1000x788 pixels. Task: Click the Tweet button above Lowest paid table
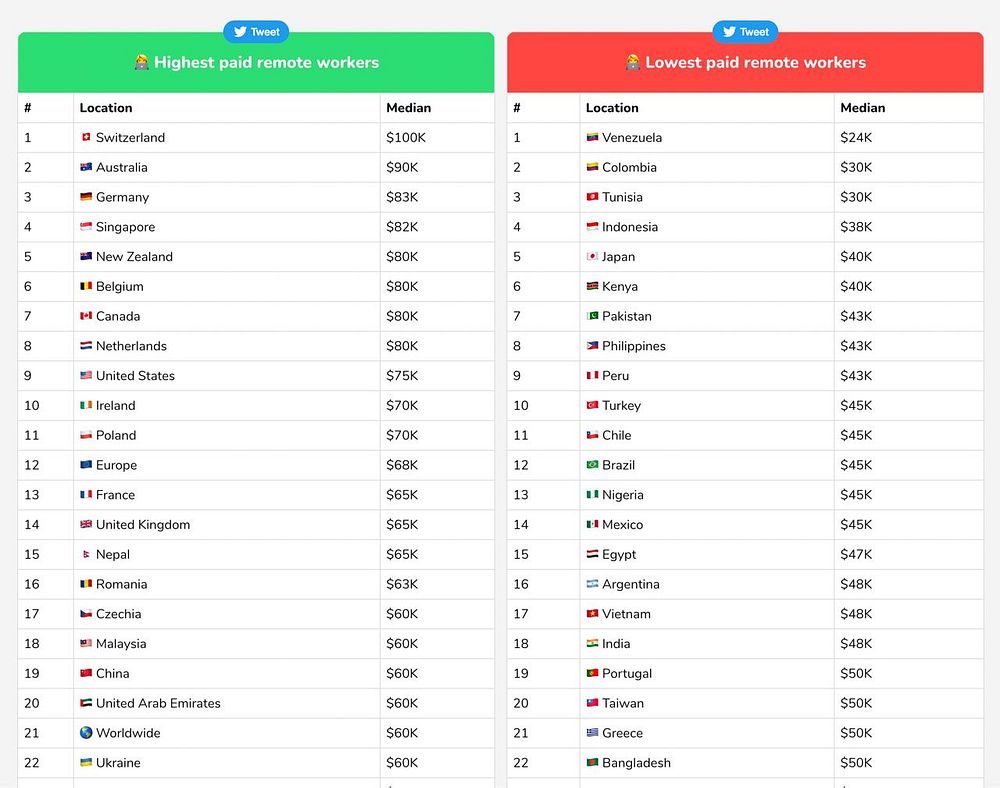745,32
